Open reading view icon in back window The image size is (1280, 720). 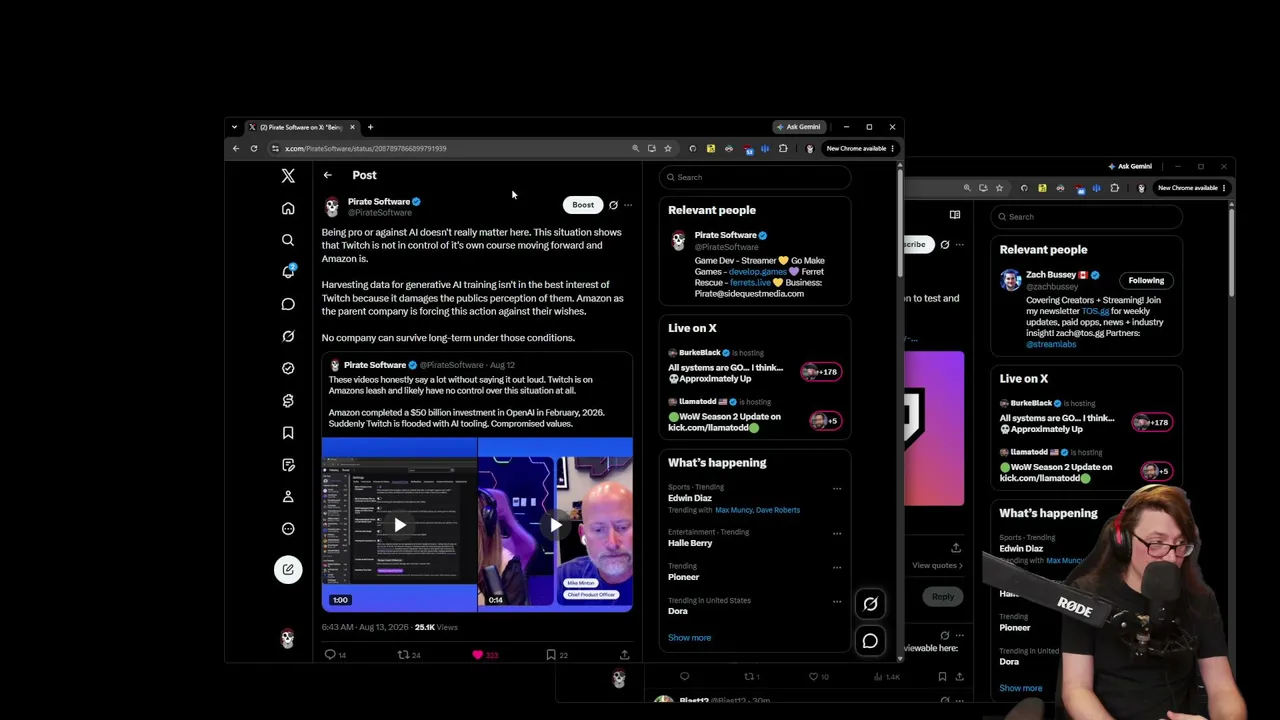[x=955, y=215]
